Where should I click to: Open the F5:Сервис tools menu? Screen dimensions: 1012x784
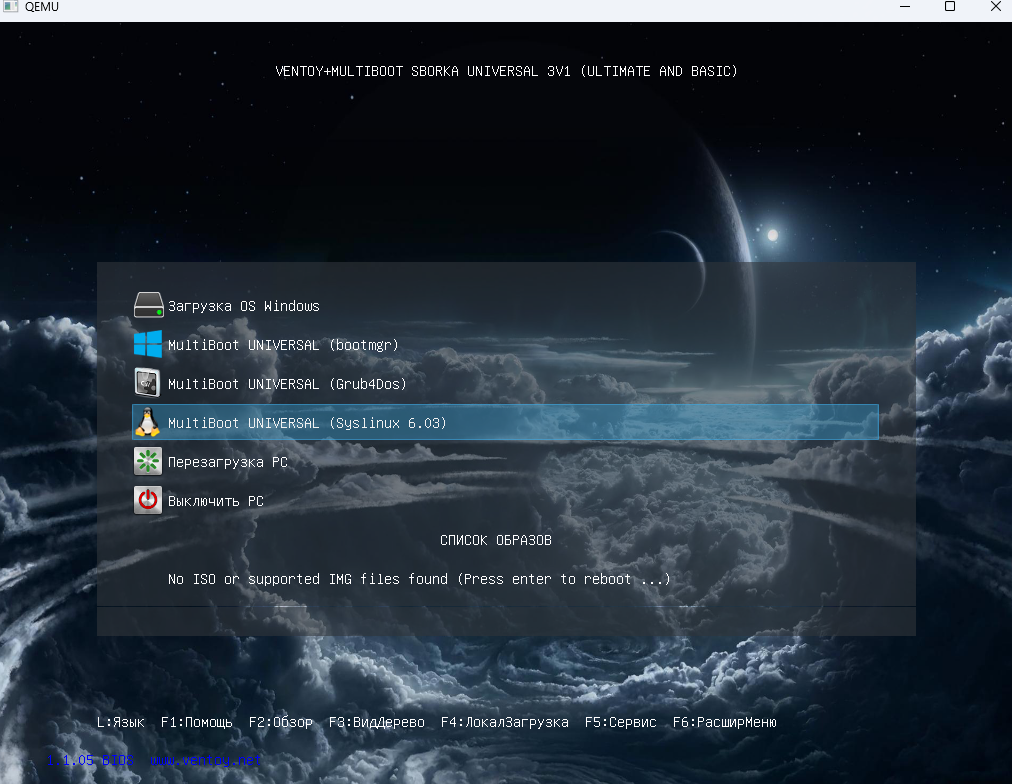(621, 722)
